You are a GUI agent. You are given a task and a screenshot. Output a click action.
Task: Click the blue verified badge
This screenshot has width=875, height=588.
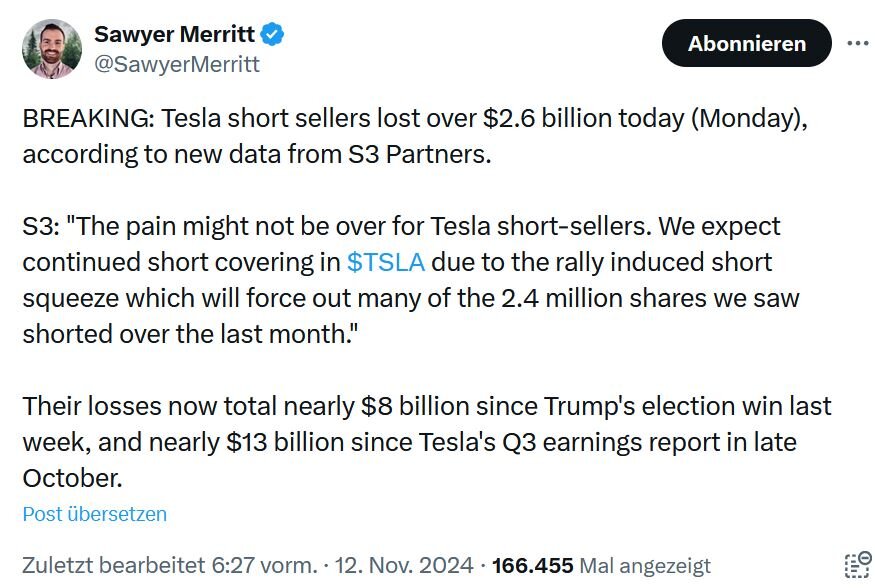272,35
